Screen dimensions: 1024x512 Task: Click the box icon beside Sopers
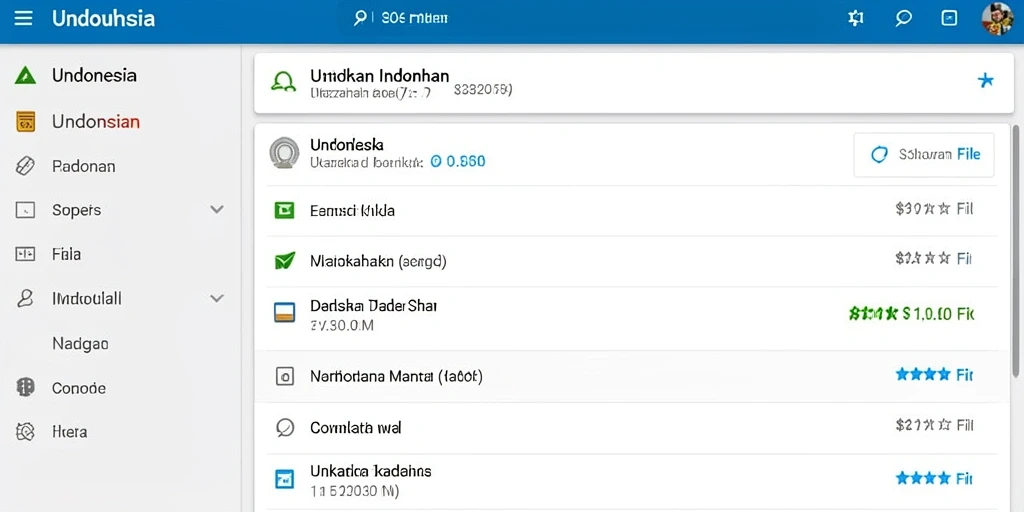[x=25, y=210]
